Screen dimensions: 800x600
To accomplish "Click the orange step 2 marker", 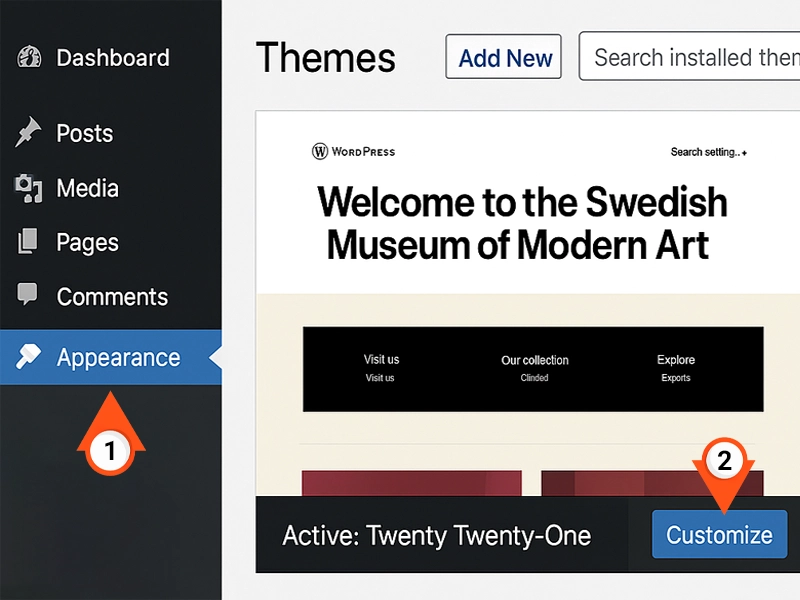I will pyautogui.click(x=725, y=461).
